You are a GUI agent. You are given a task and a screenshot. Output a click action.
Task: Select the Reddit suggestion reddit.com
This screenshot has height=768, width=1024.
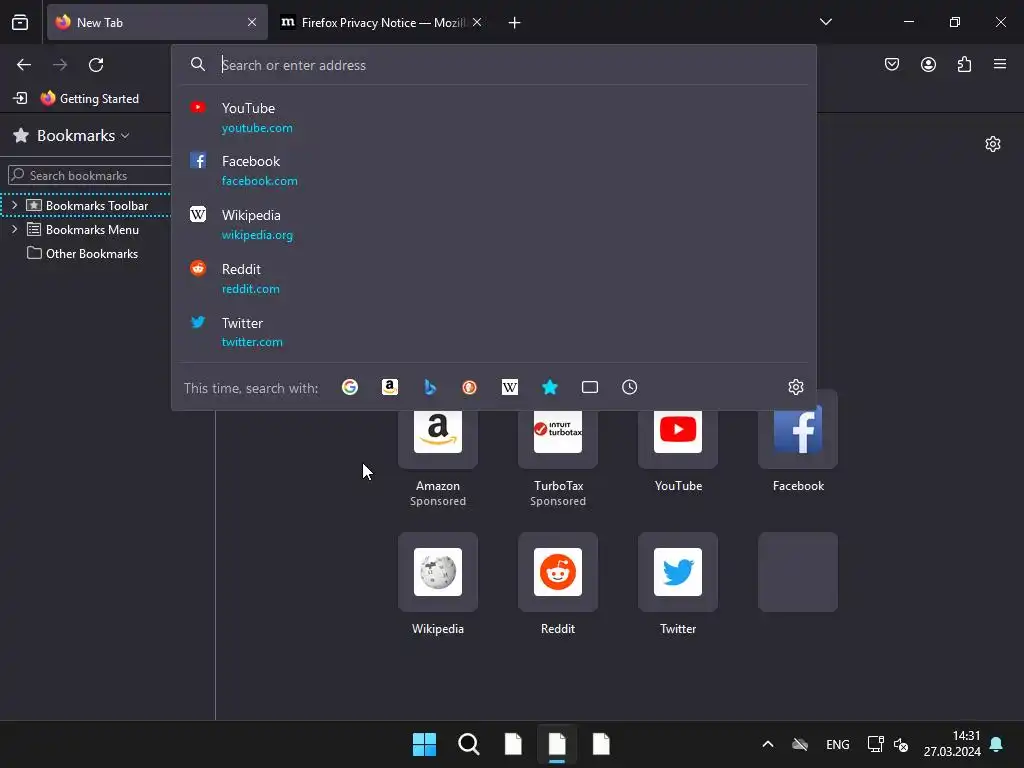pos(494,278)
